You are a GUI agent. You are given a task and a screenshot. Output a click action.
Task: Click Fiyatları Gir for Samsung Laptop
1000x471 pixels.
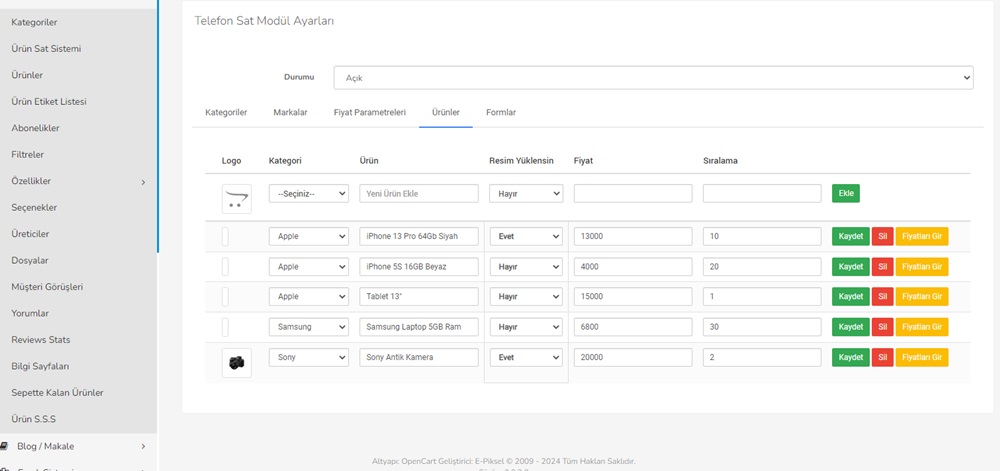(922, 327)
